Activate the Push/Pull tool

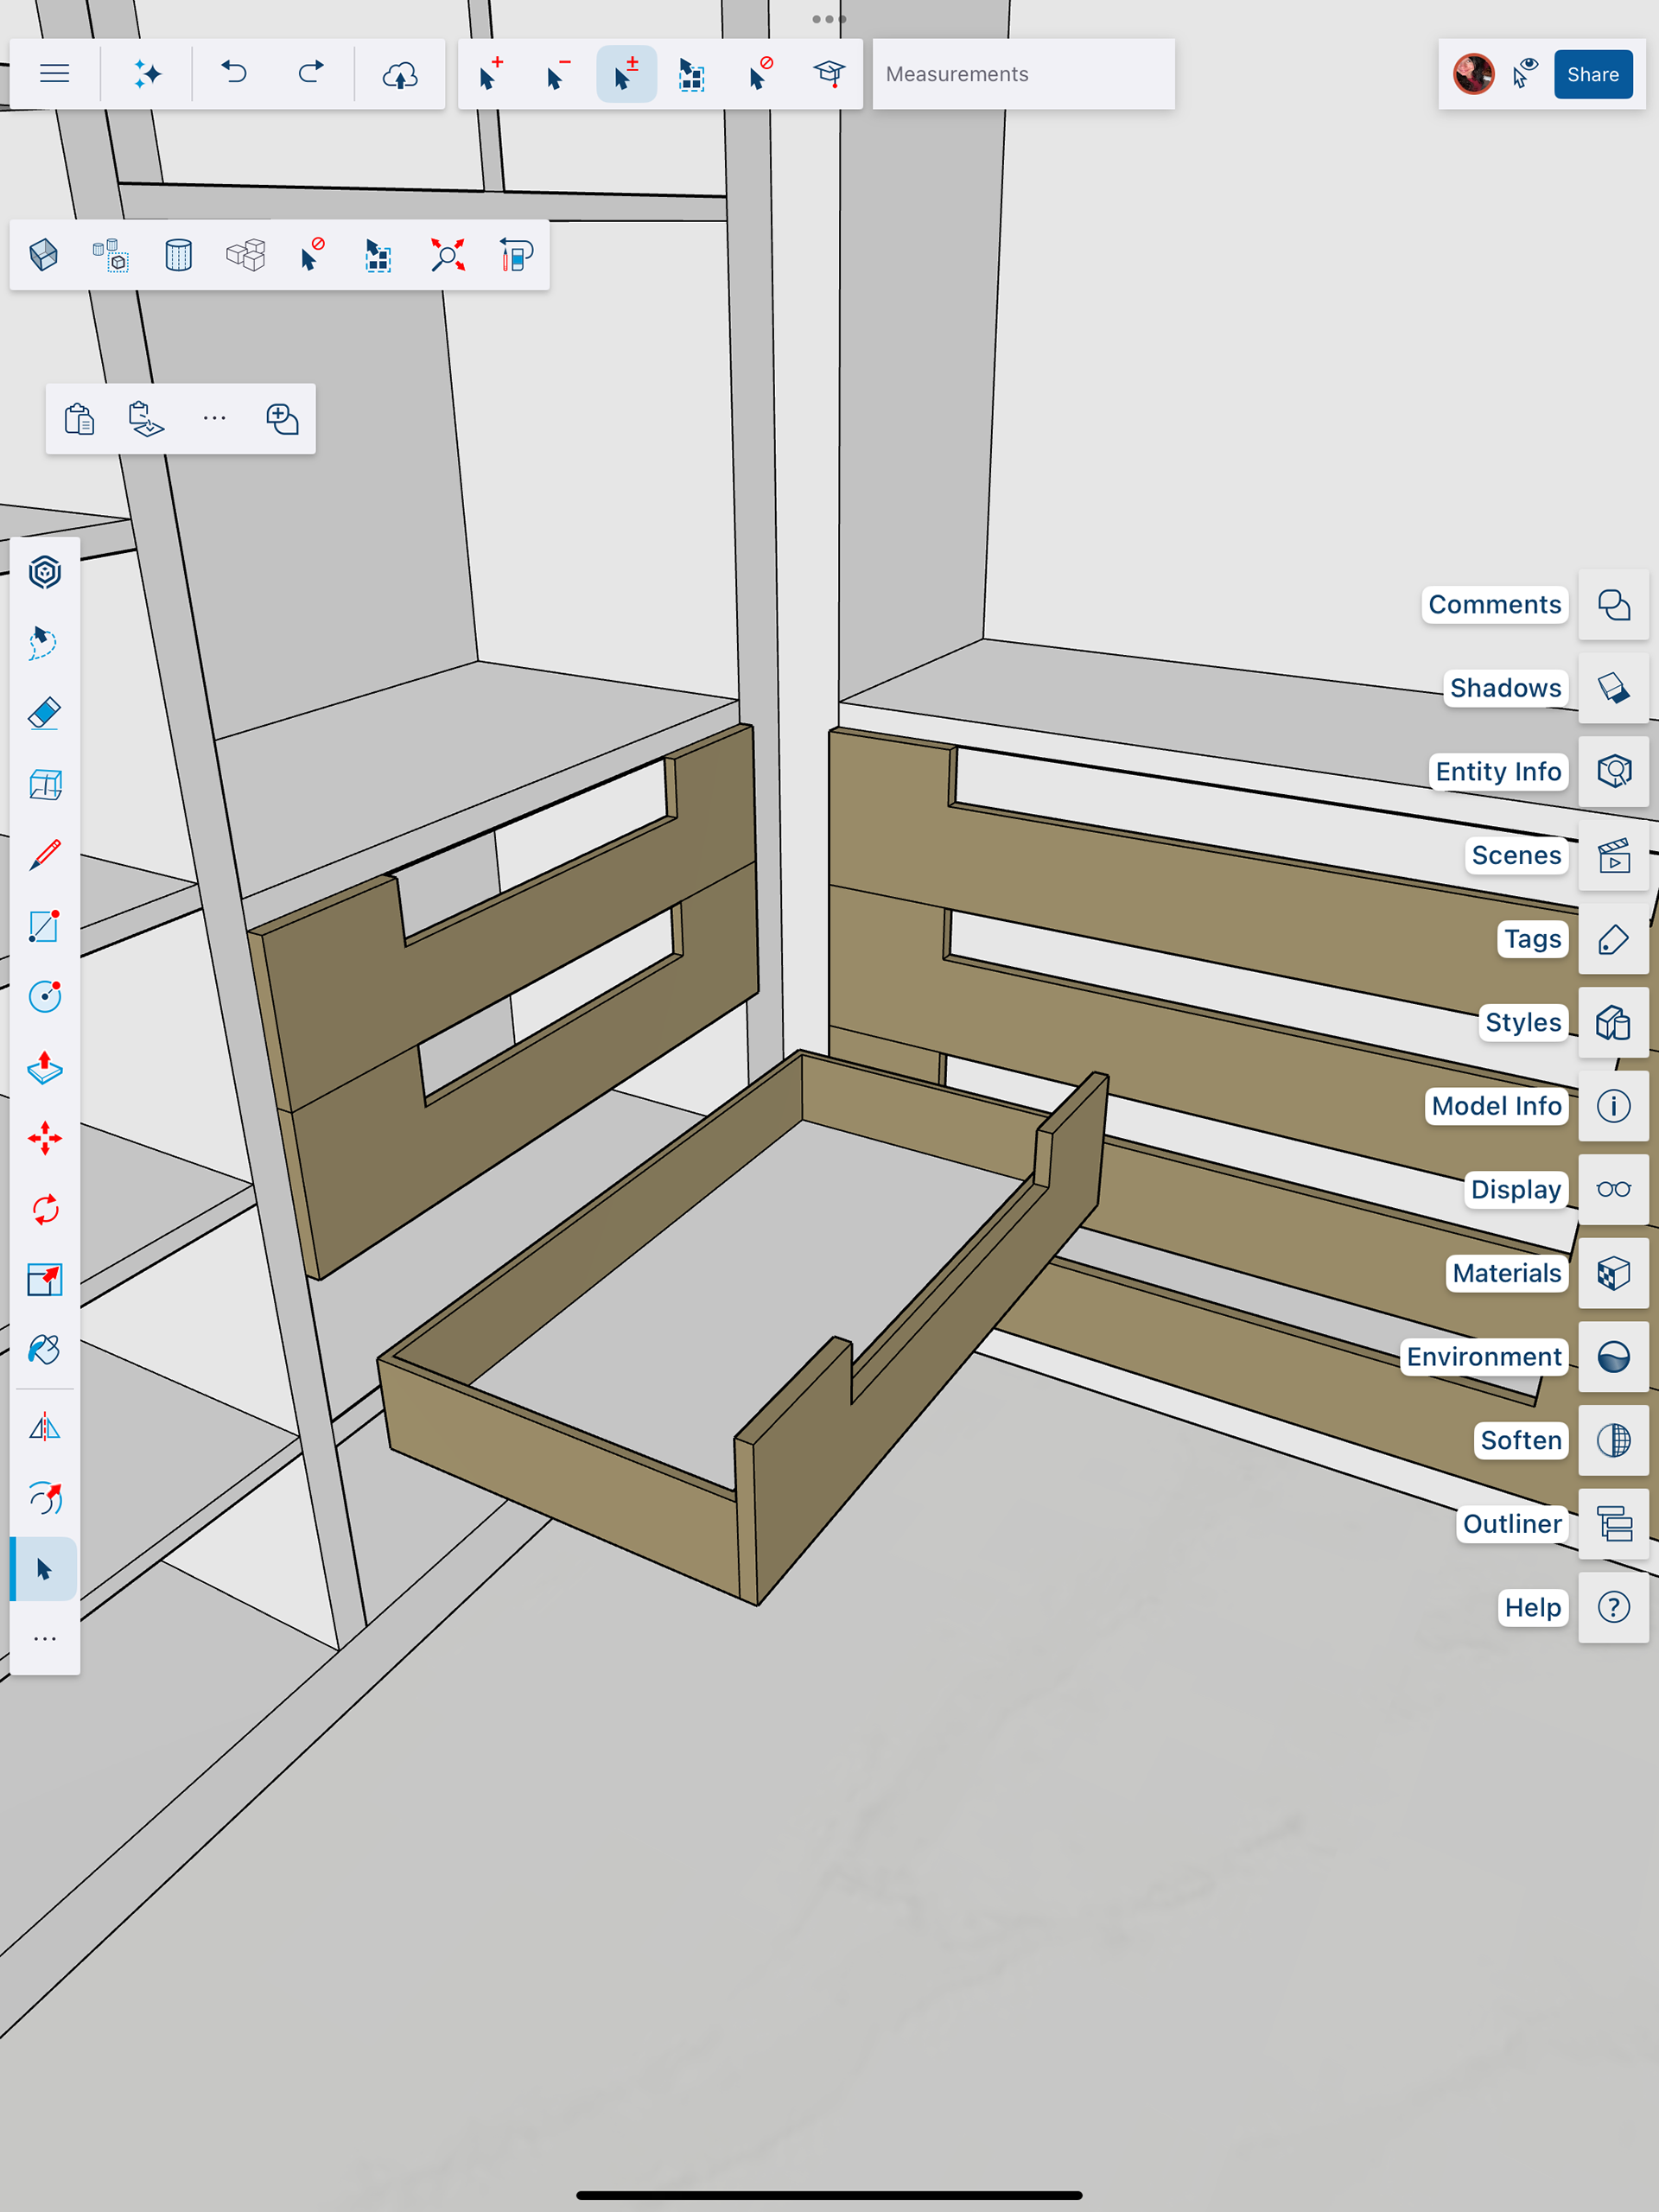tap(45, 1068)
